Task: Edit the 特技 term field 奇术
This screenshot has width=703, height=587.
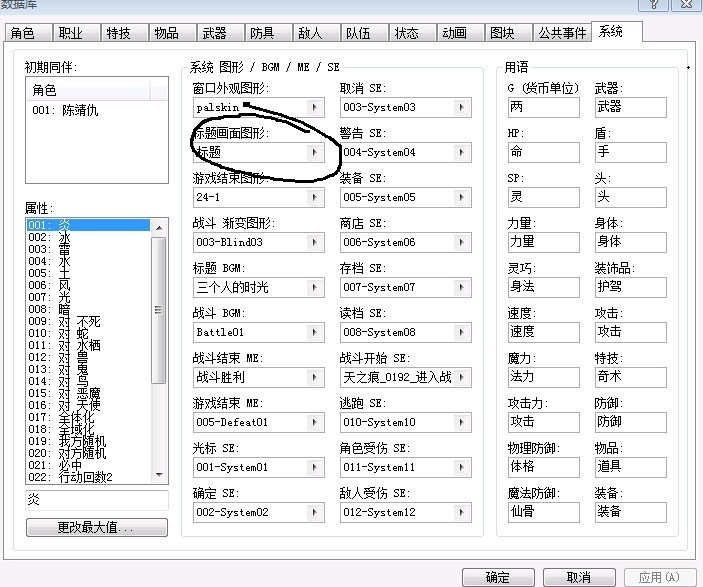Action: pyautogui.click(x=630, y=378)
